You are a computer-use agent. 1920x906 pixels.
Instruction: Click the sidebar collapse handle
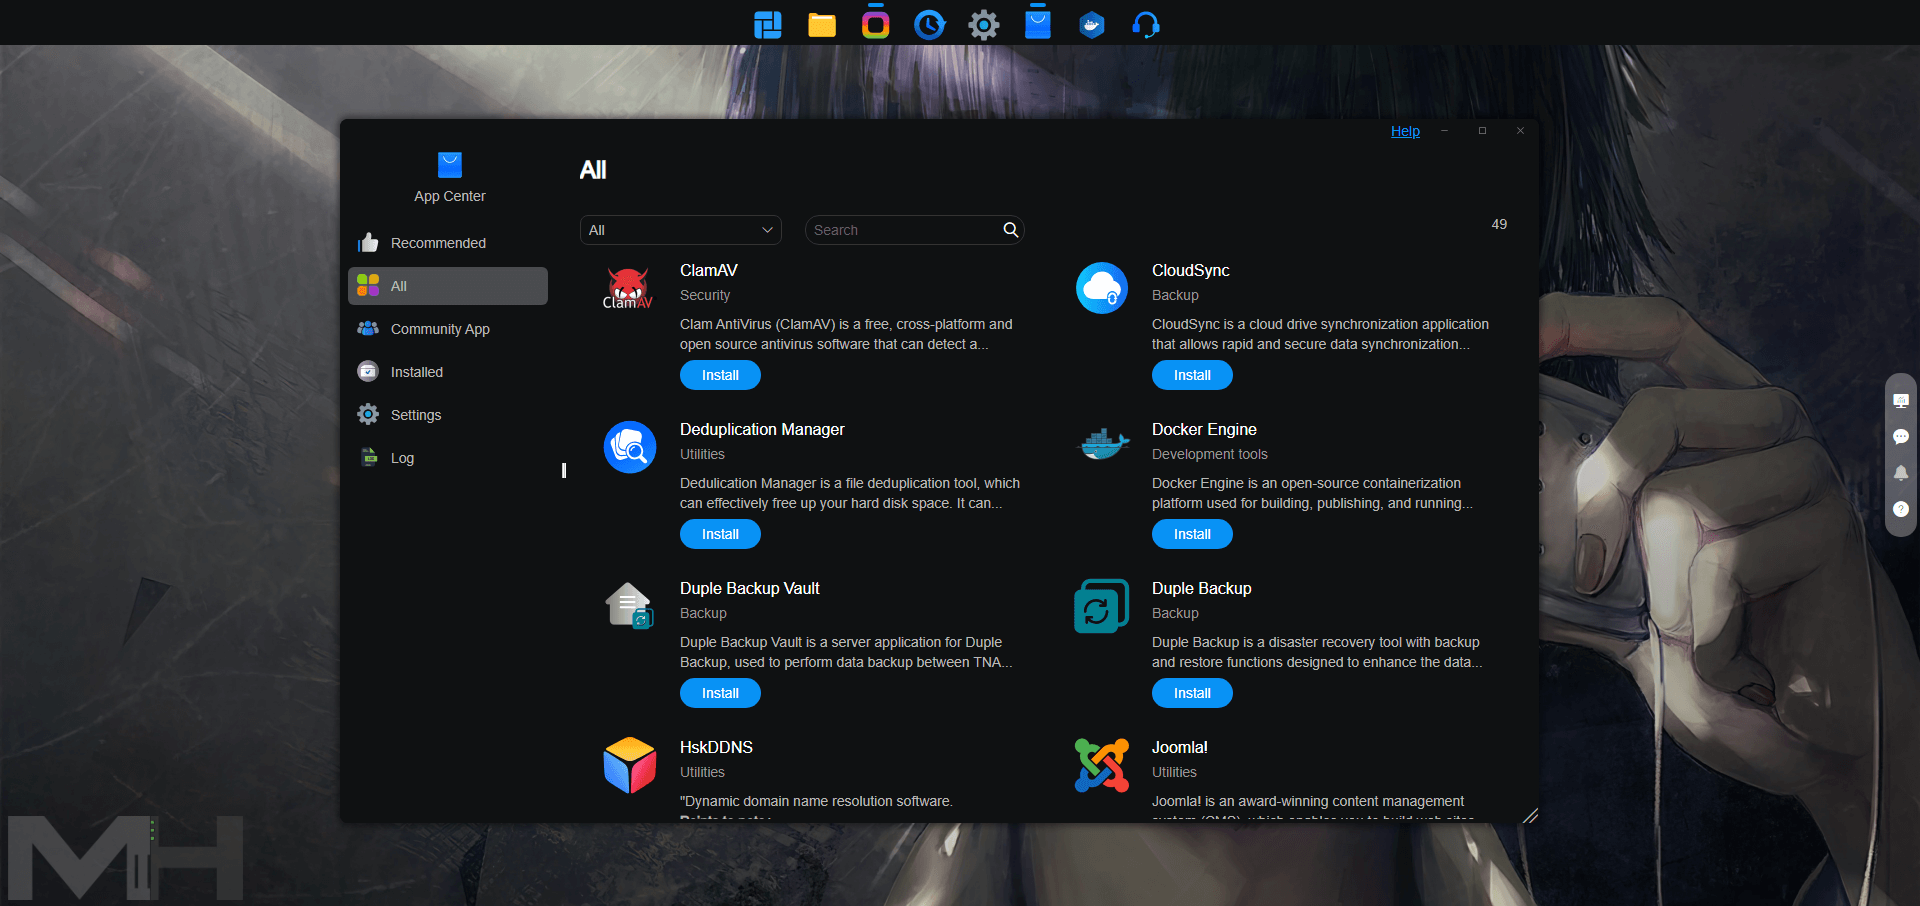point(564,470)
